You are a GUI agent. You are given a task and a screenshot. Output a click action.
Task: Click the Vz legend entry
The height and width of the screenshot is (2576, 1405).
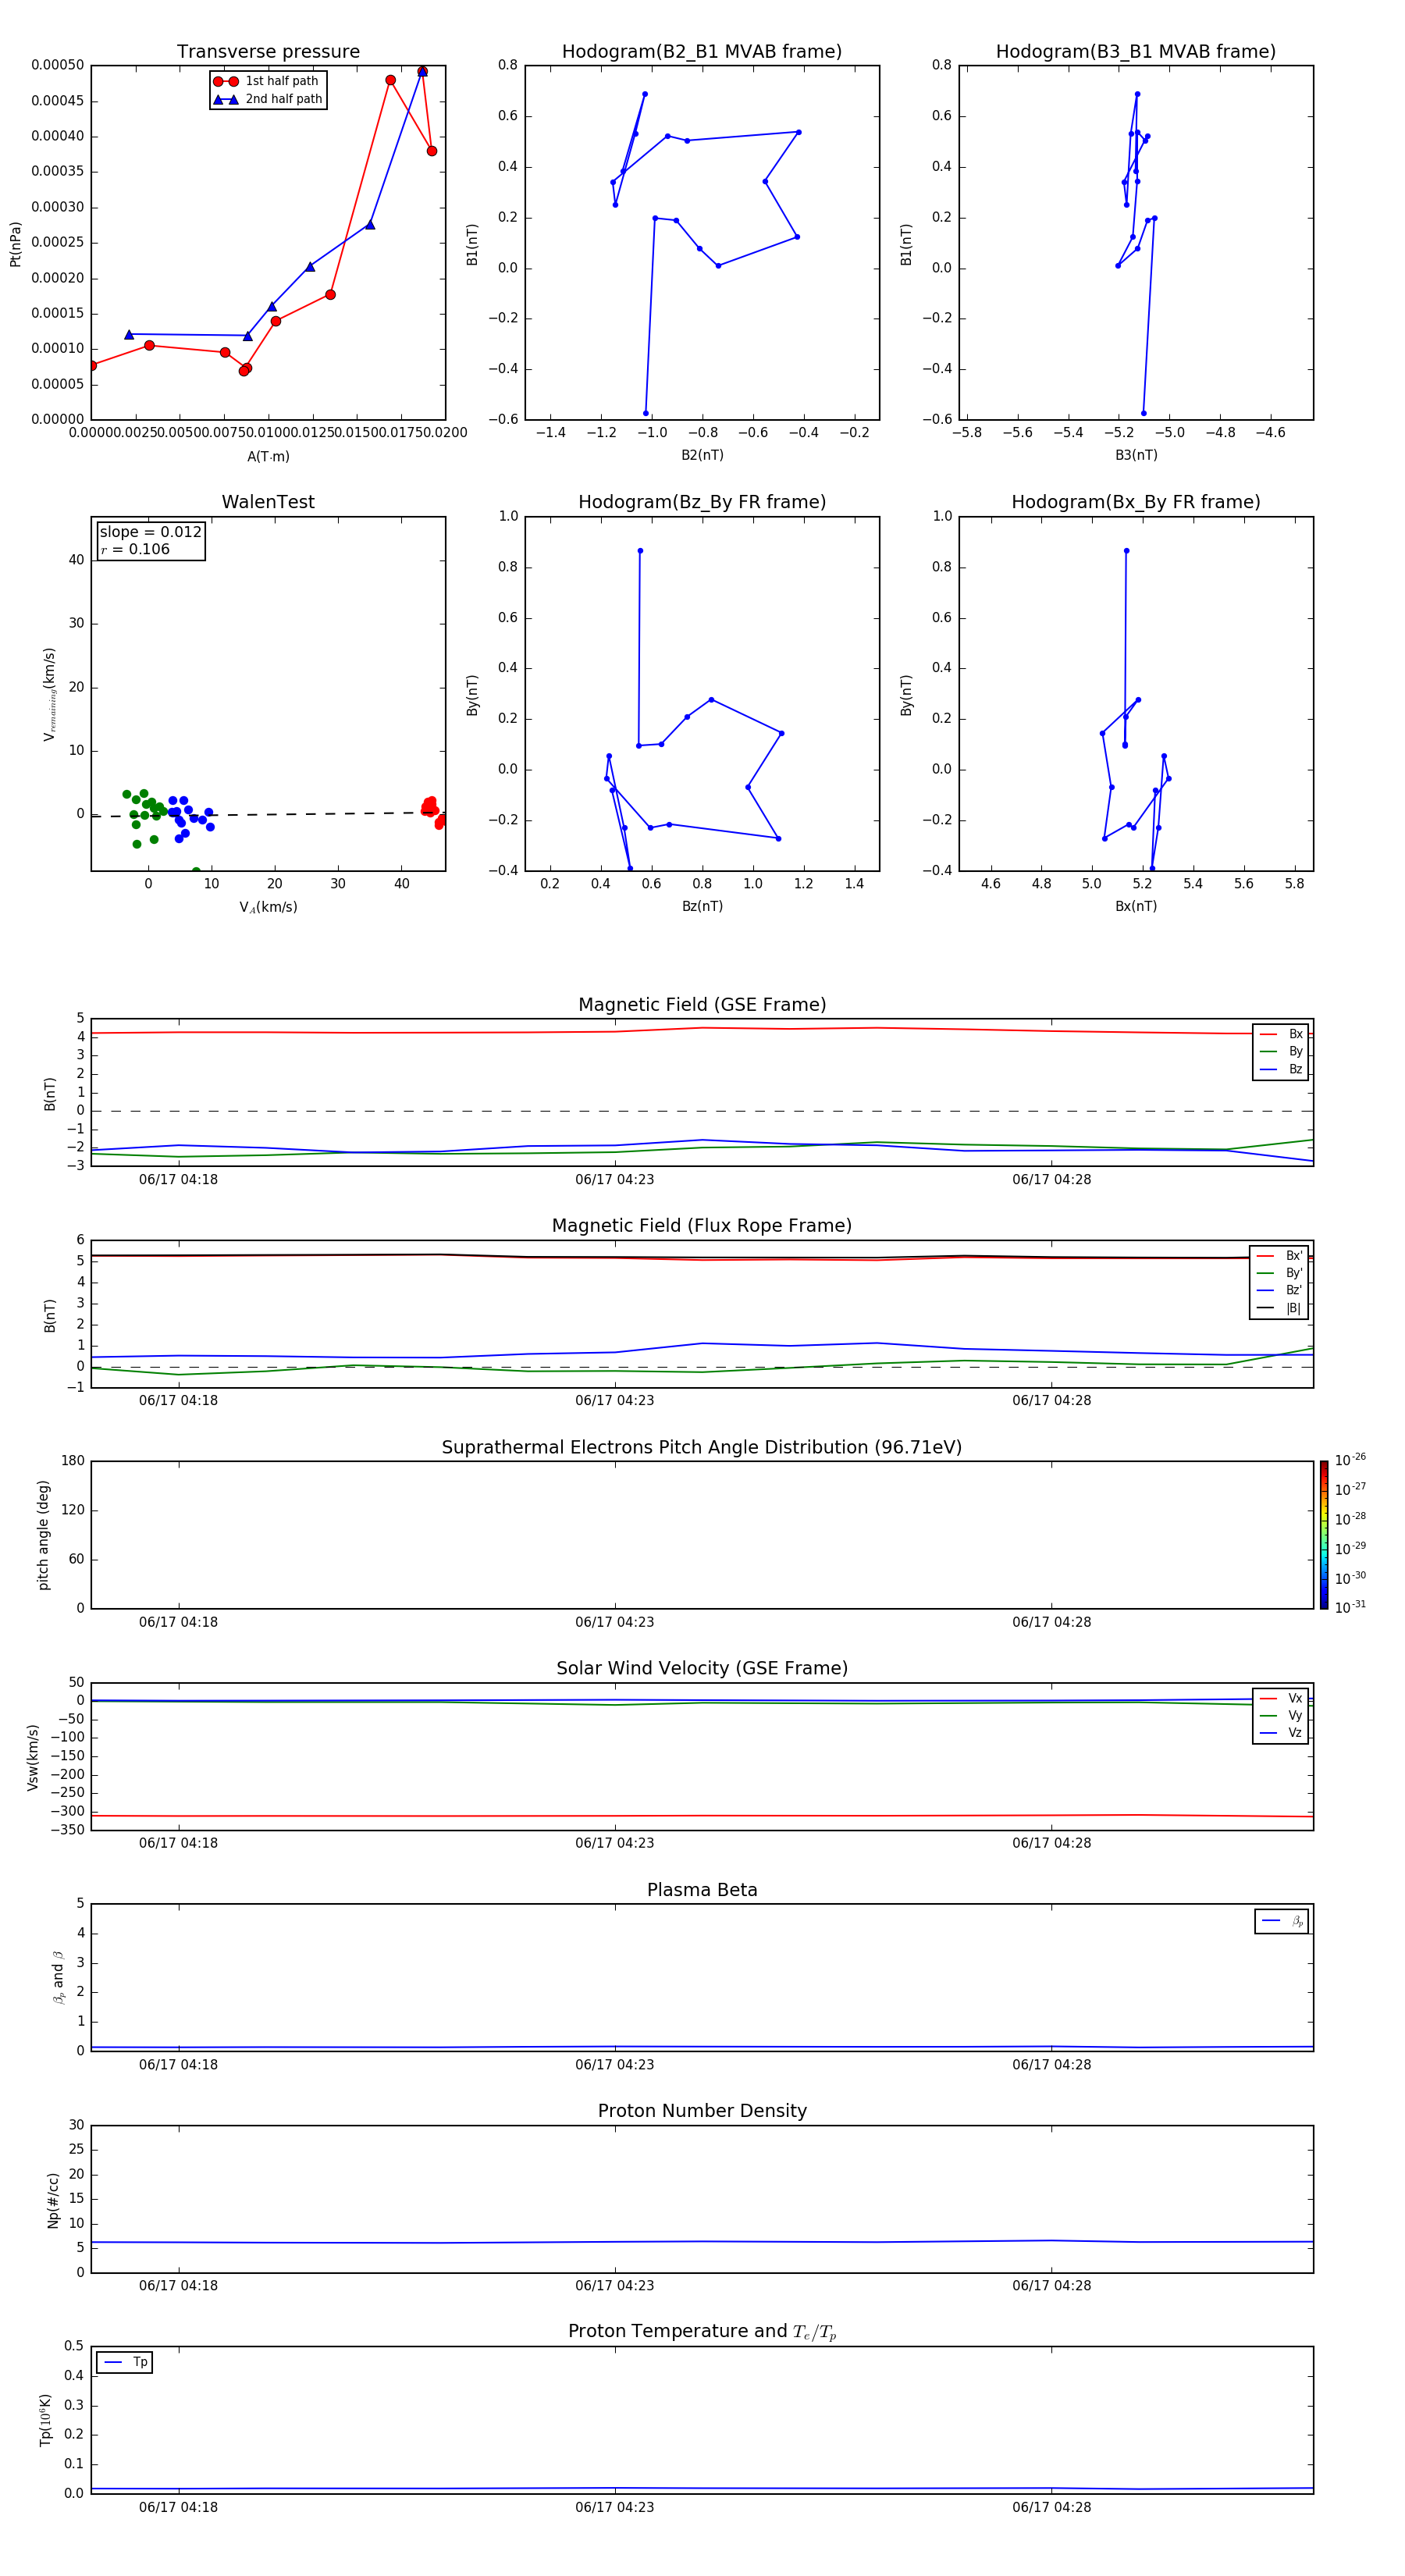[x=1281, y=1733]
